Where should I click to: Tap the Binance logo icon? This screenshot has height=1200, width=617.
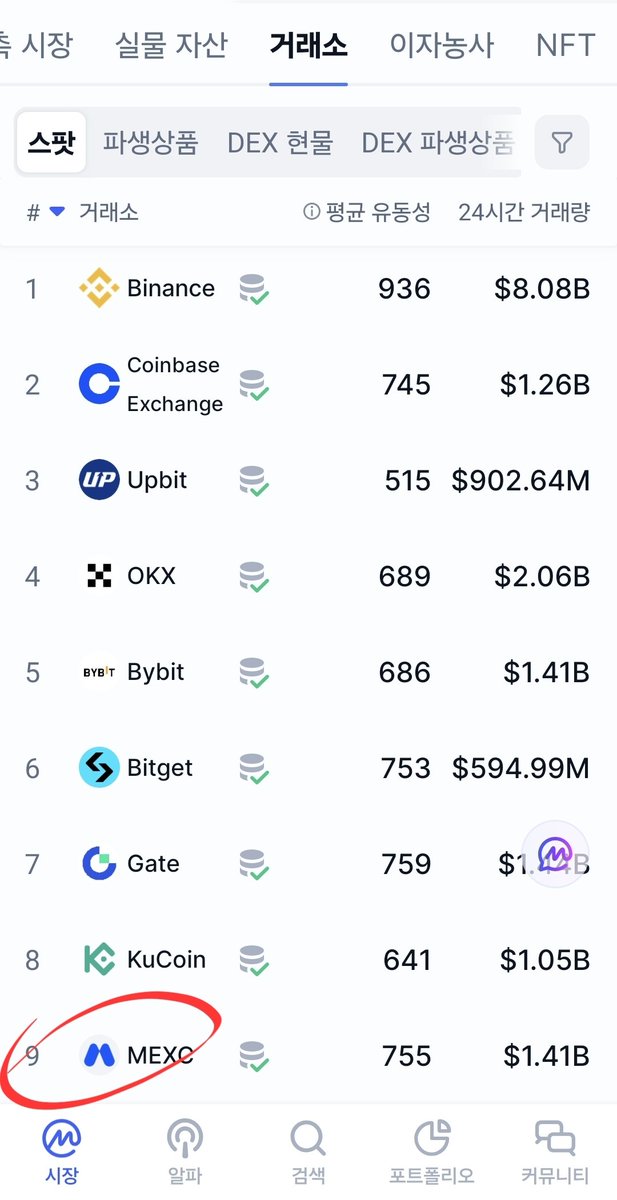click(99, 289)
